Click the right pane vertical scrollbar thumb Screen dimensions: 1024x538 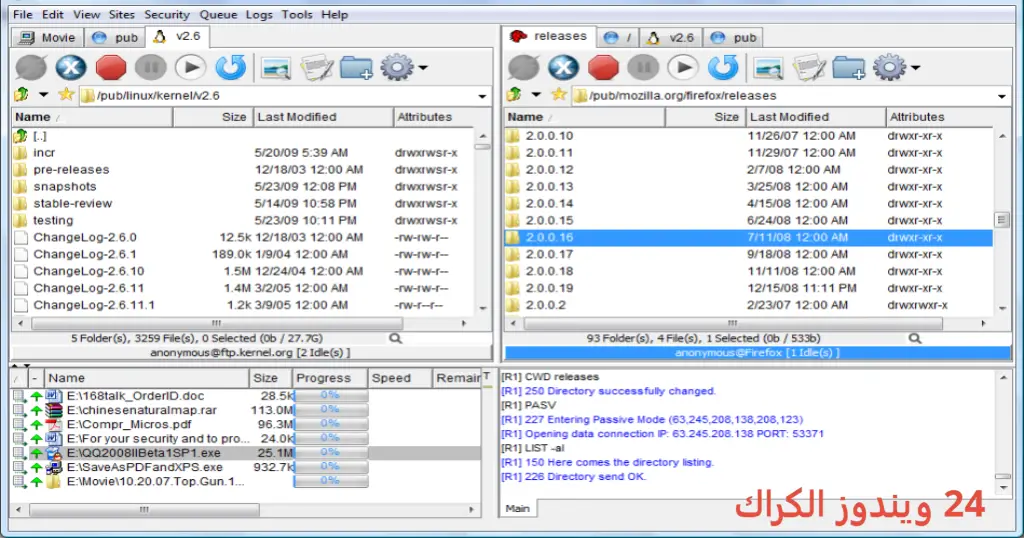pyautogui.click(x=1002, y=220)
